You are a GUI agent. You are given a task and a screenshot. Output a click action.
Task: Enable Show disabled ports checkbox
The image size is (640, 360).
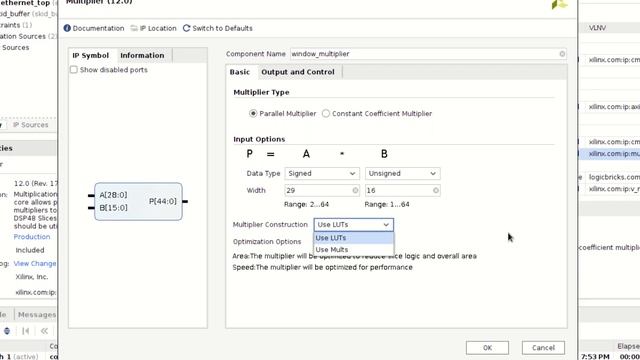click(74, 70)
